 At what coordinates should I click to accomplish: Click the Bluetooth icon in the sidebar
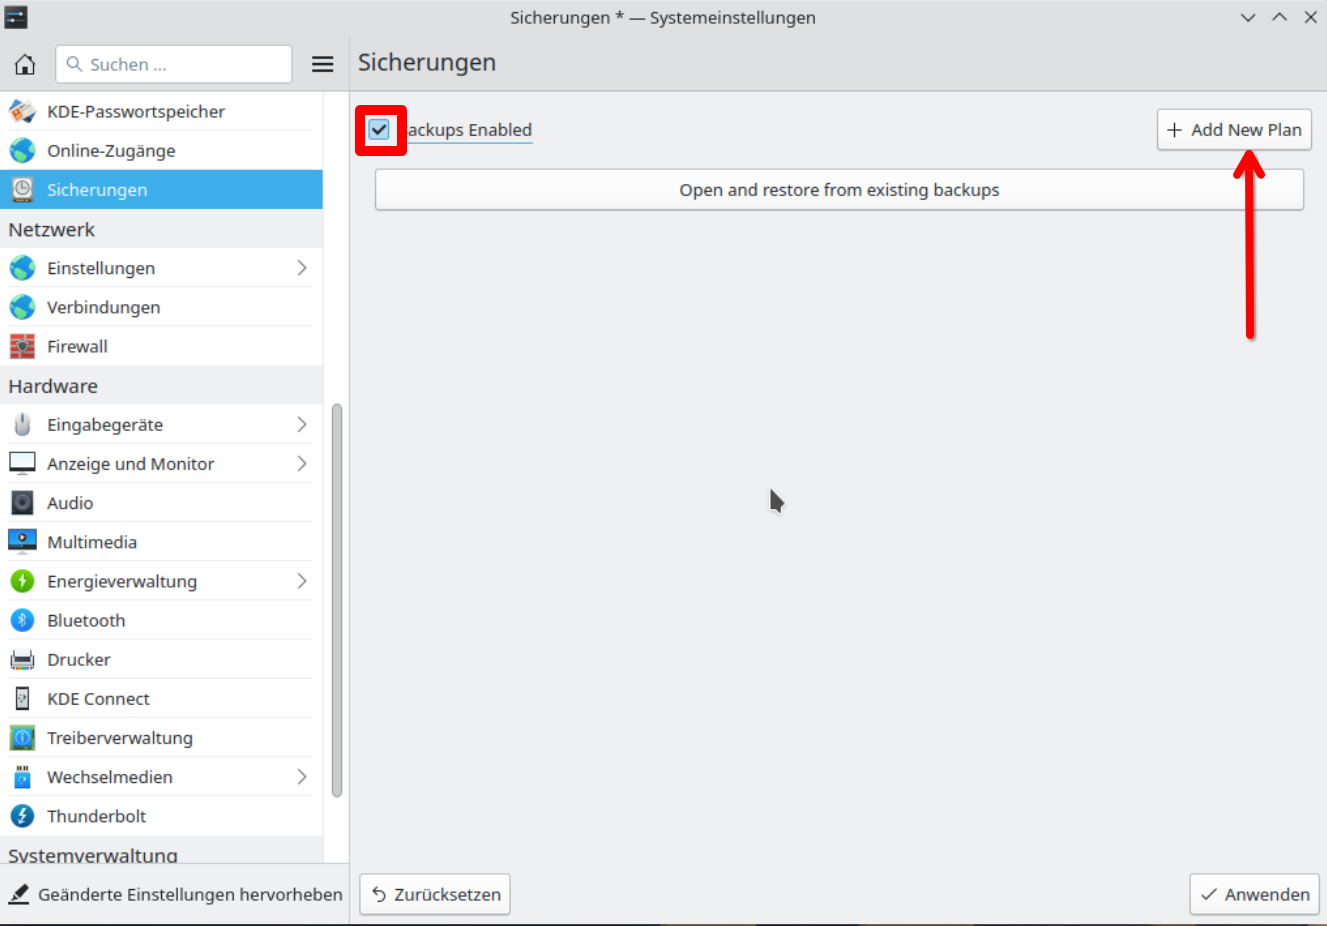[x=22, y=621]
